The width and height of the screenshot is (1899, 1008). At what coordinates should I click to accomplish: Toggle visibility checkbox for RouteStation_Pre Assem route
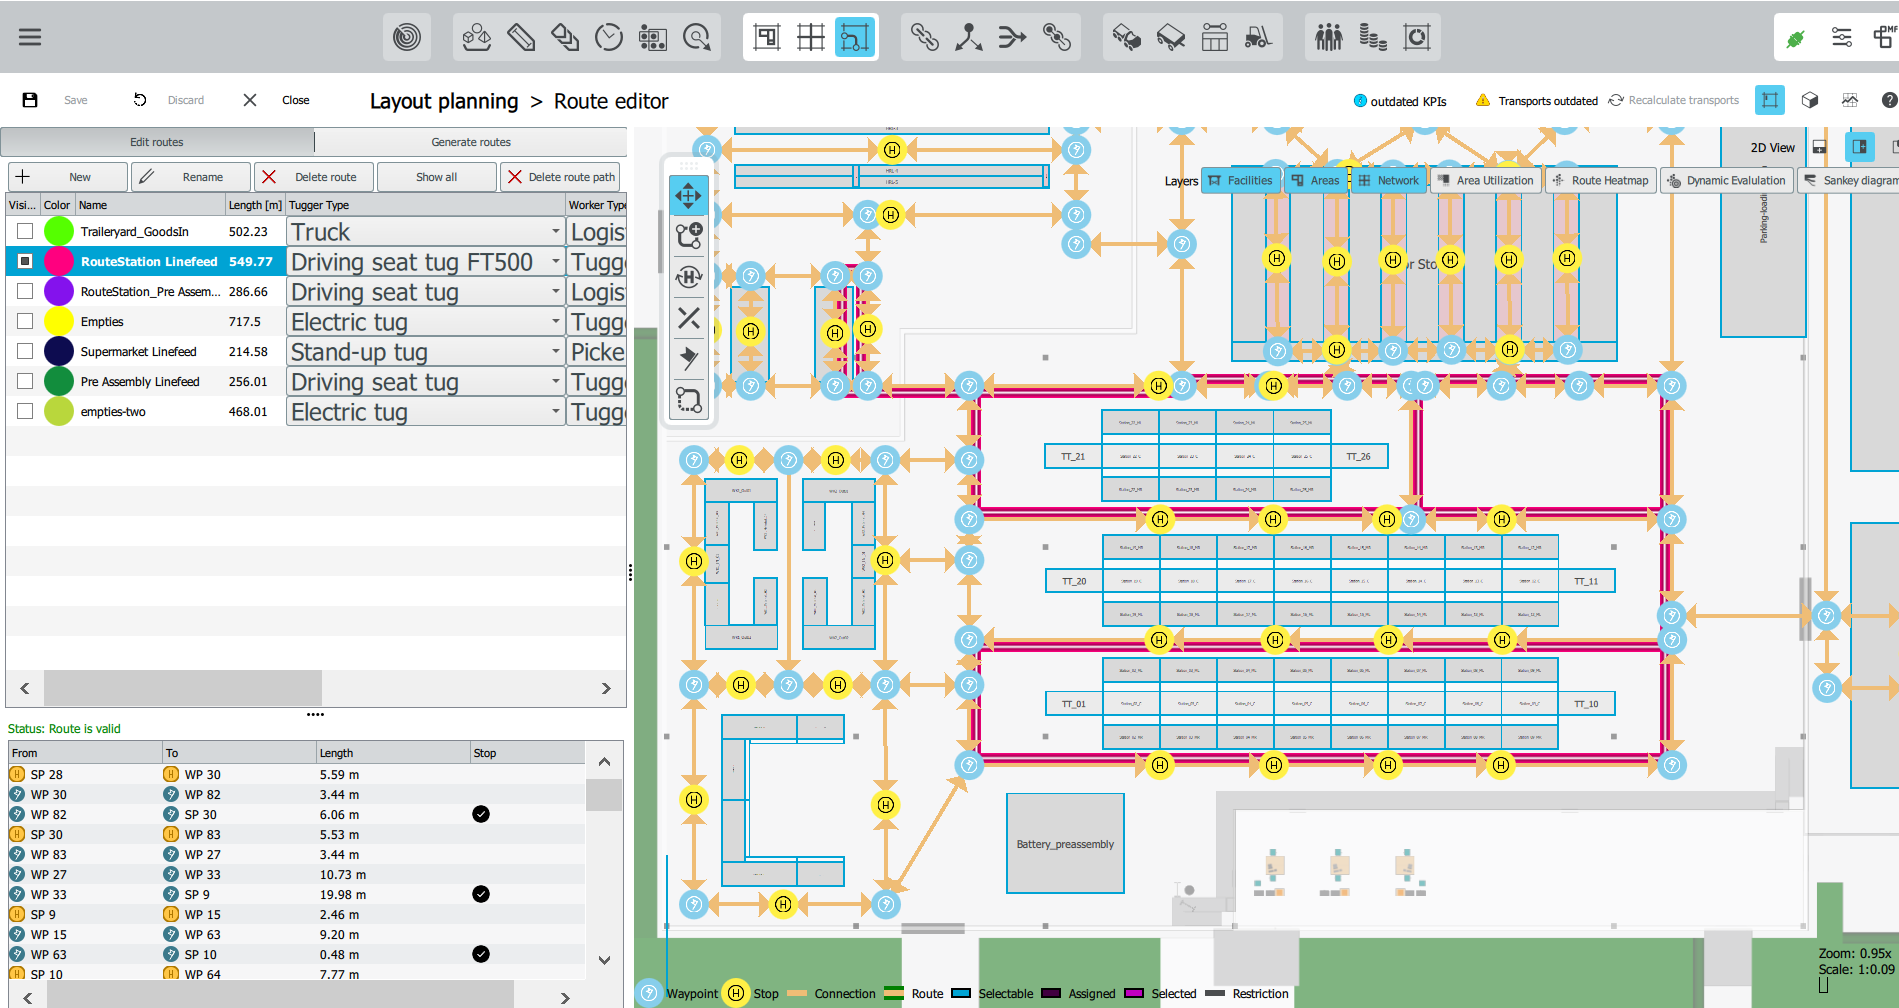coord(25,291)
